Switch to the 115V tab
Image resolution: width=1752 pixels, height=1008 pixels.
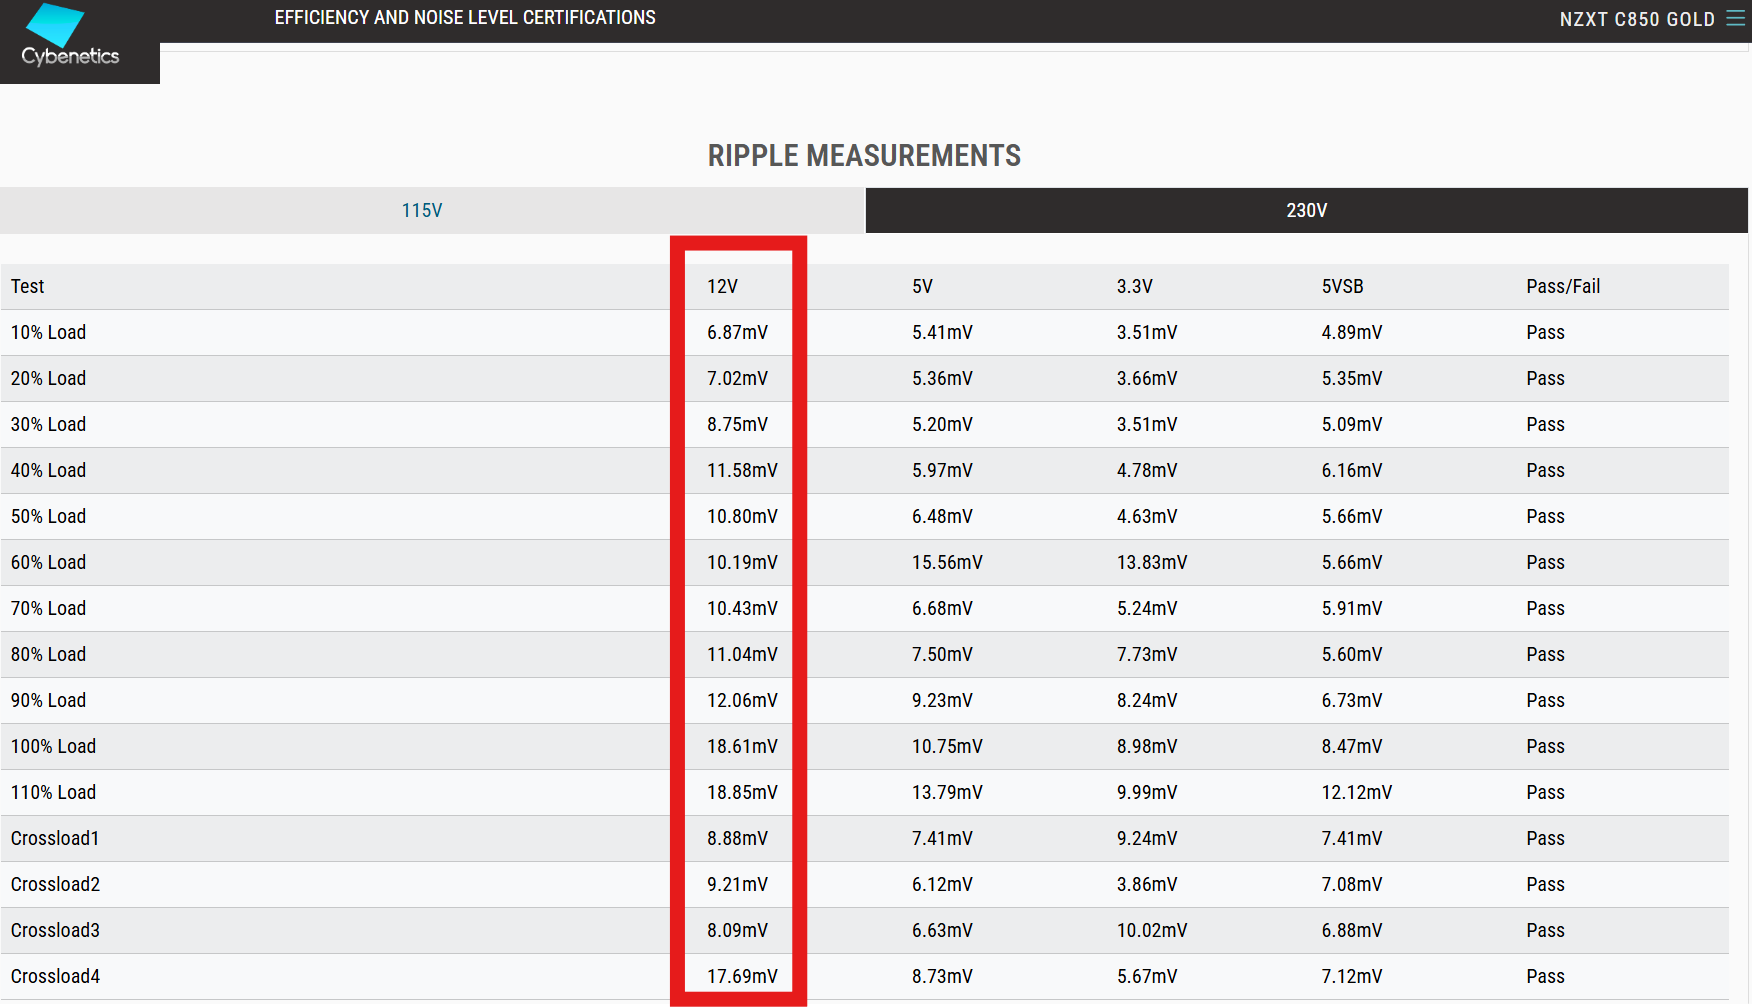(432, 210)
